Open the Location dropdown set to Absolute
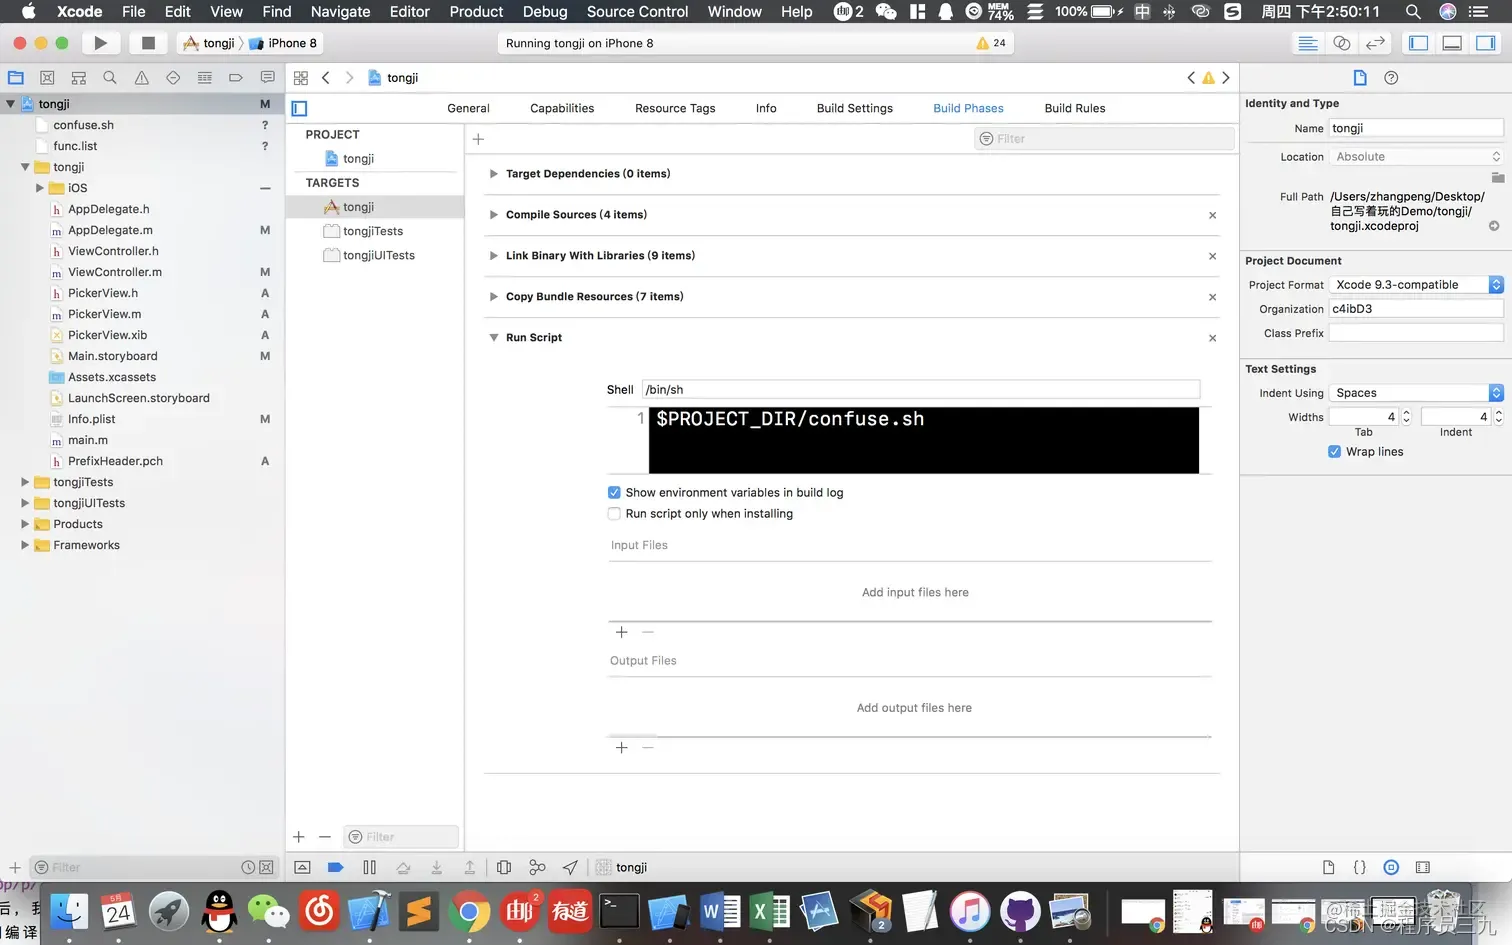This screenshot has width=1512, height=945. [x=1416, y=157]
